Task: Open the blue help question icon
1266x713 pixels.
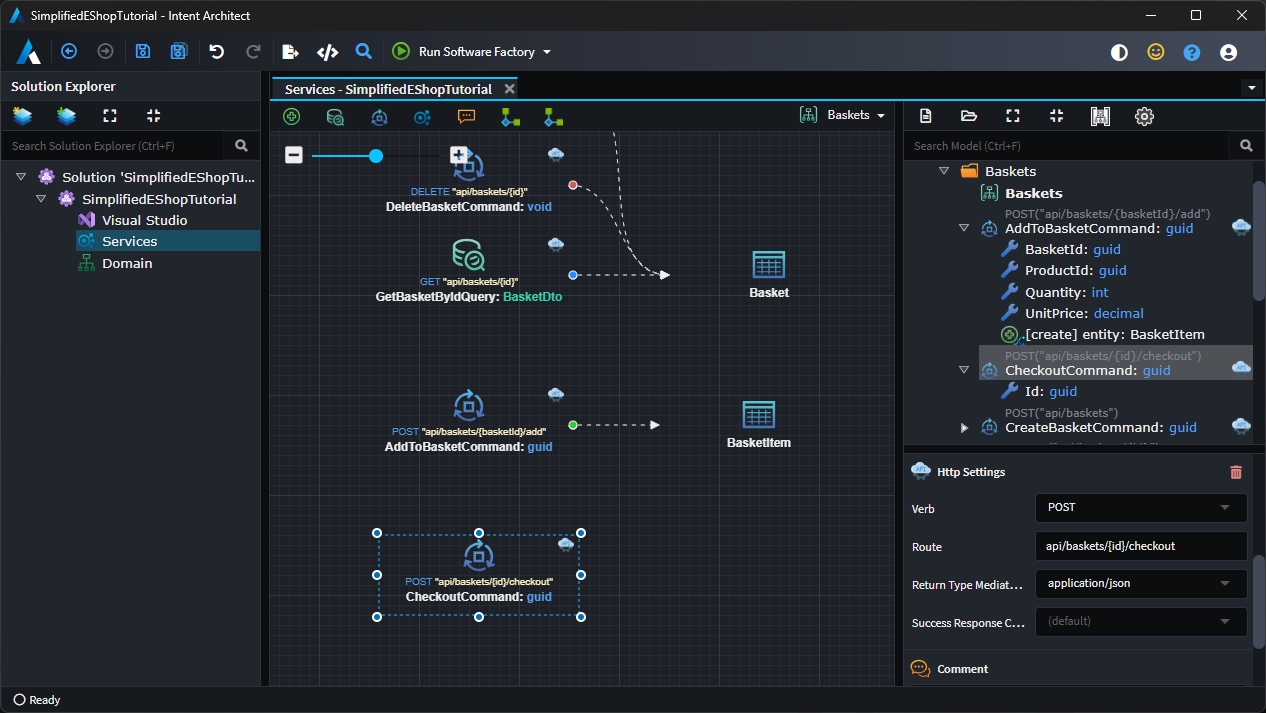Action: 1192,53
